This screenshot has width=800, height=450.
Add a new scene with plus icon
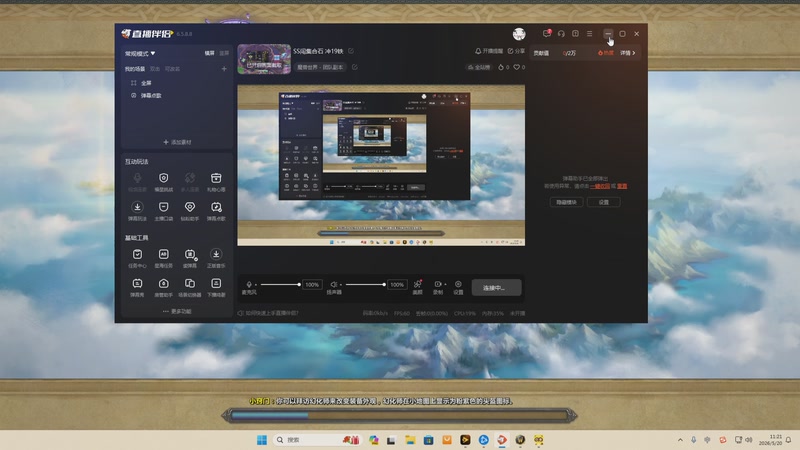click(224, 68)
